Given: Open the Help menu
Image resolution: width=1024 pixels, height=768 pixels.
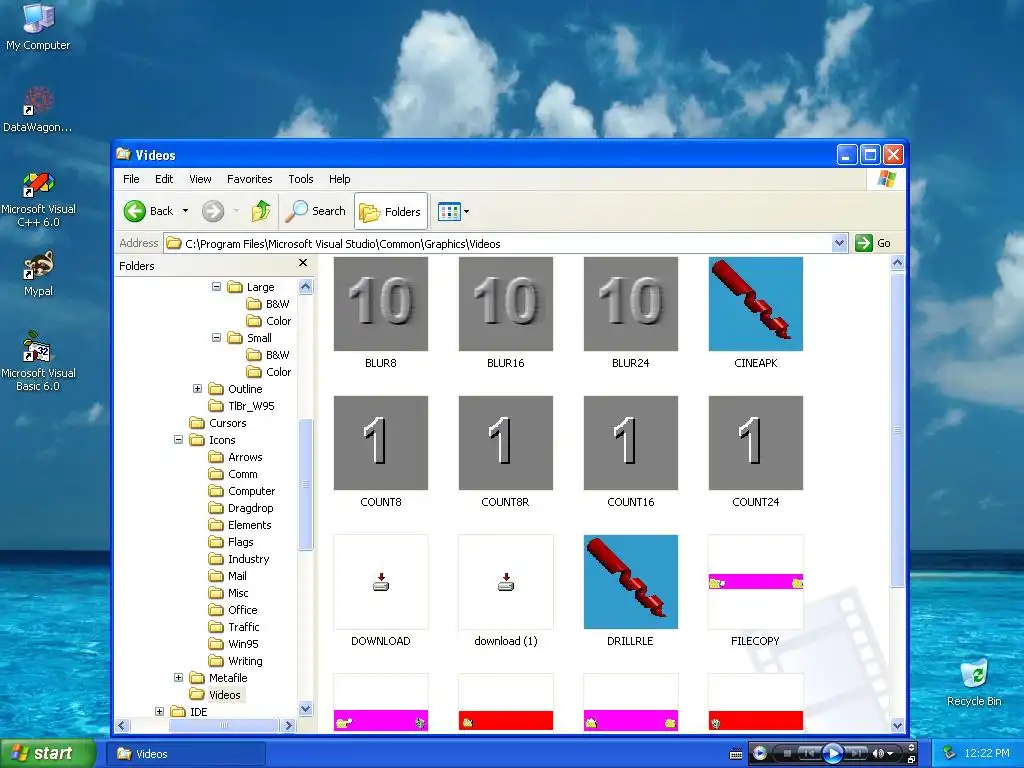Looking at the screenshot, I should point(339,179).
